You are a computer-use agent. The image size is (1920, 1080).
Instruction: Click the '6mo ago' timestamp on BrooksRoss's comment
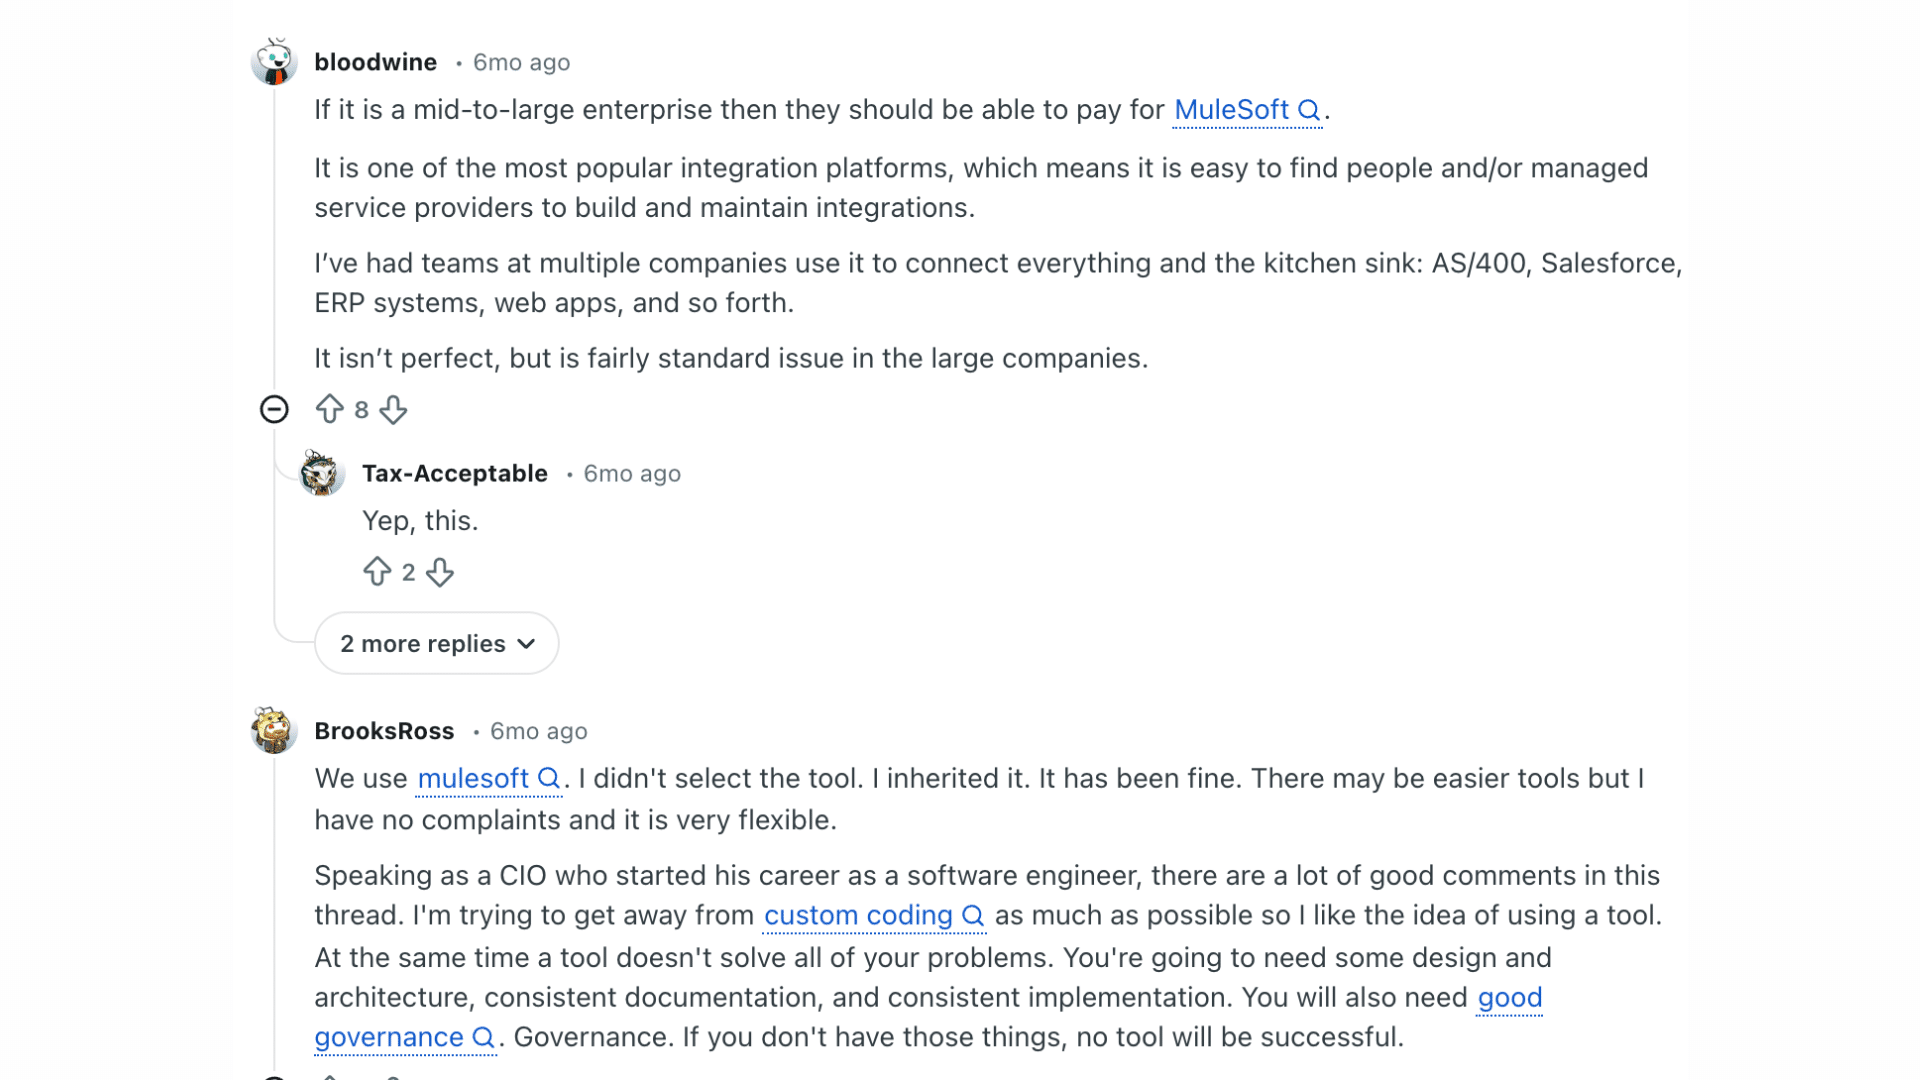538,731
